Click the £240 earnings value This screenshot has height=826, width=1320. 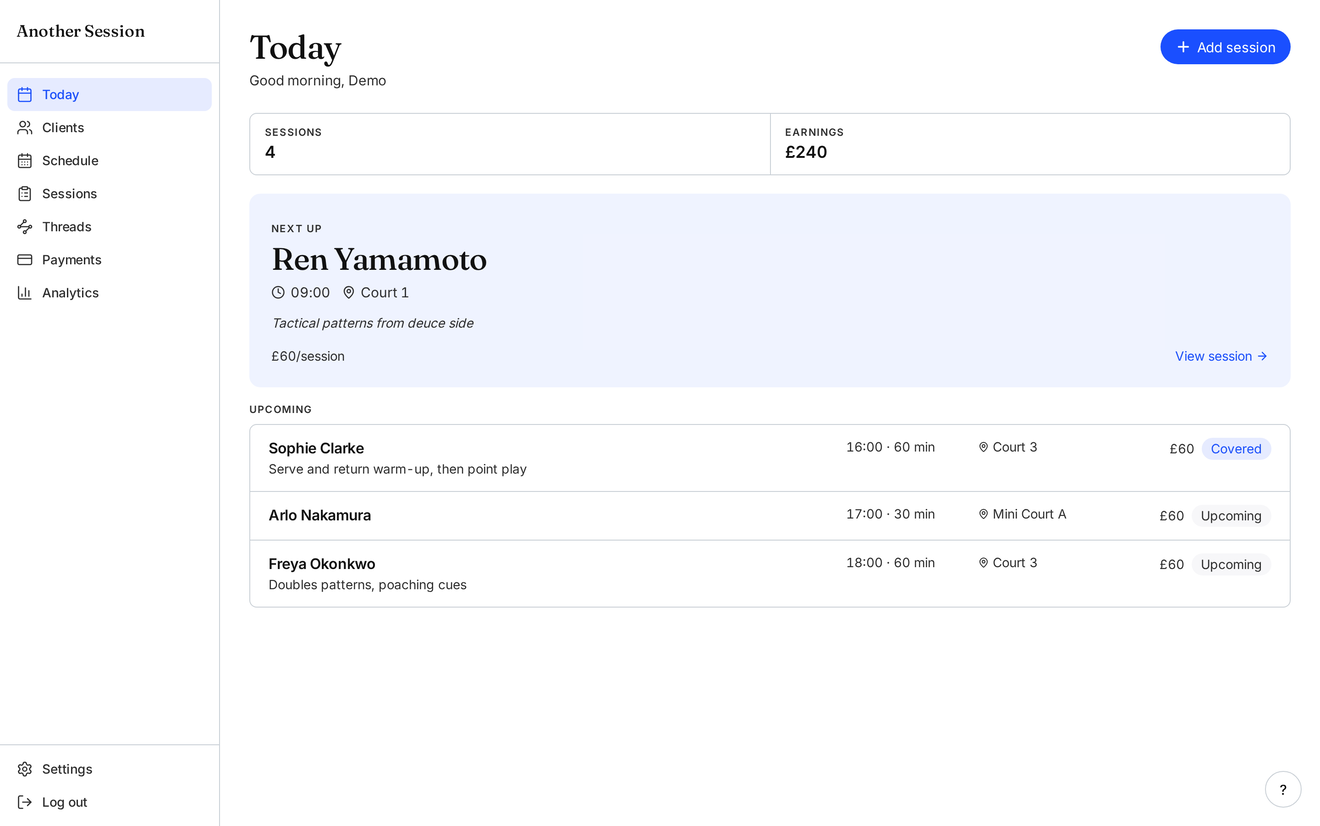pyautogui.click(x=806, y=152)
